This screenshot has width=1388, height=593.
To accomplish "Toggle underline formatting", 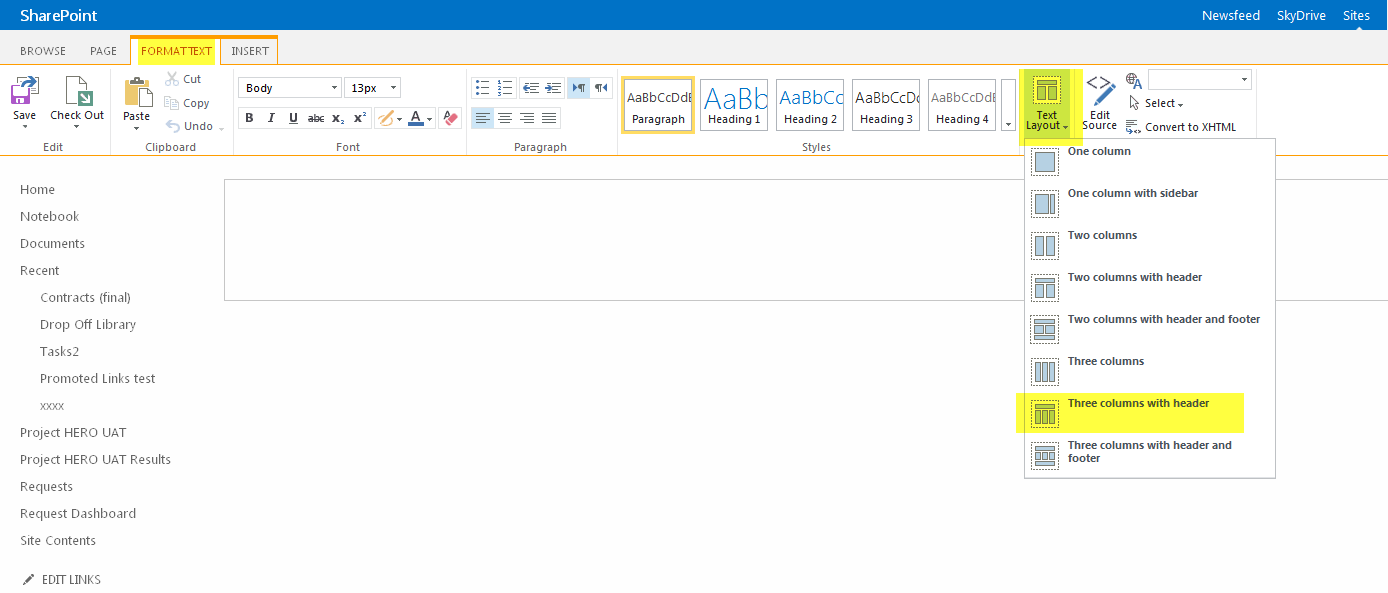I will click(x=293, y=118).
